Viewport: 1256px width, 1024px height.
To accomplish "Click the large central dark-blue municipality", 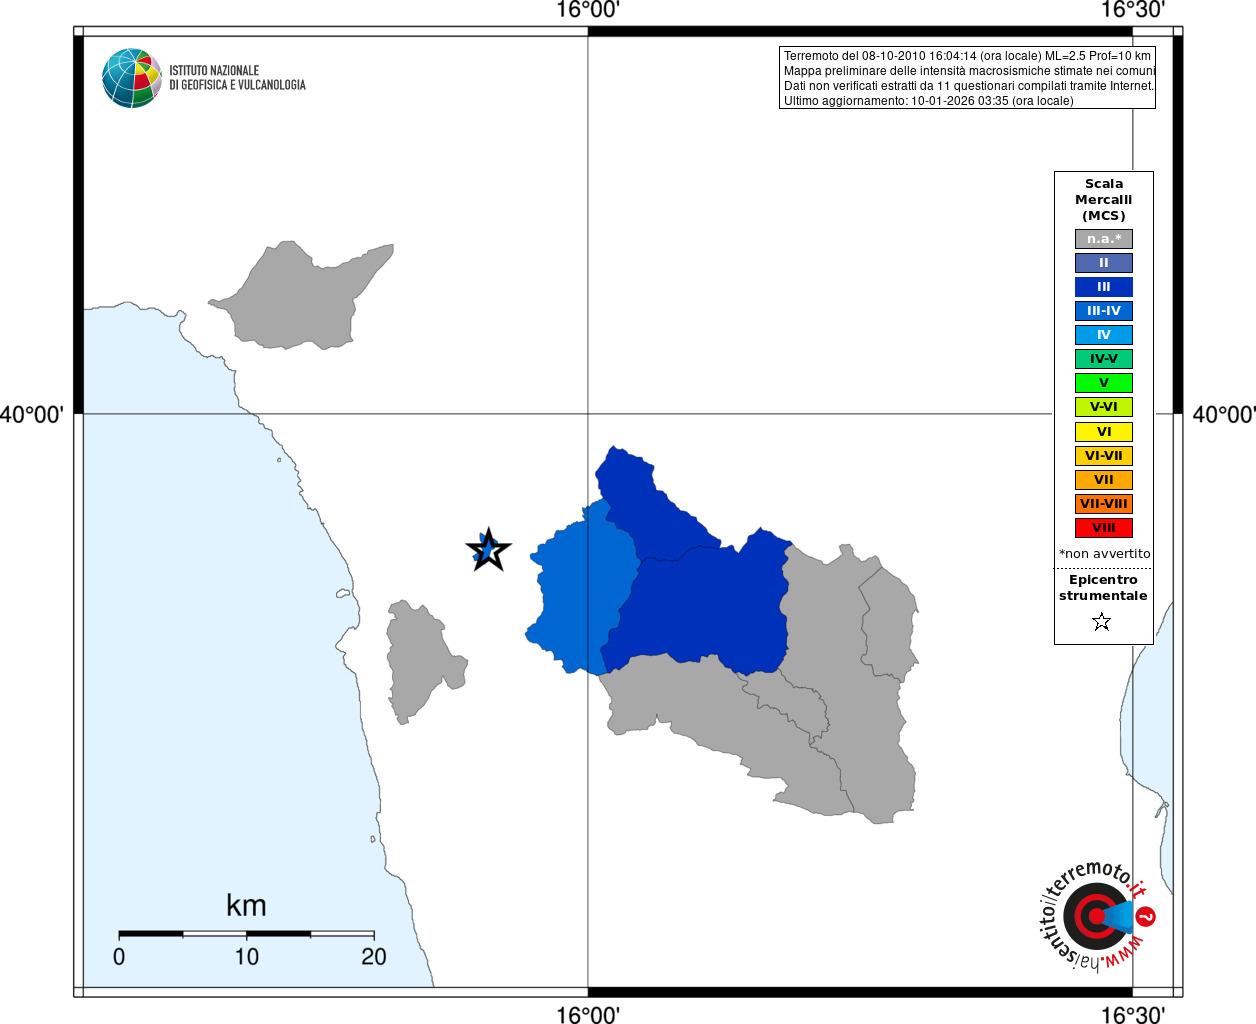I will (x=705, y=610).
